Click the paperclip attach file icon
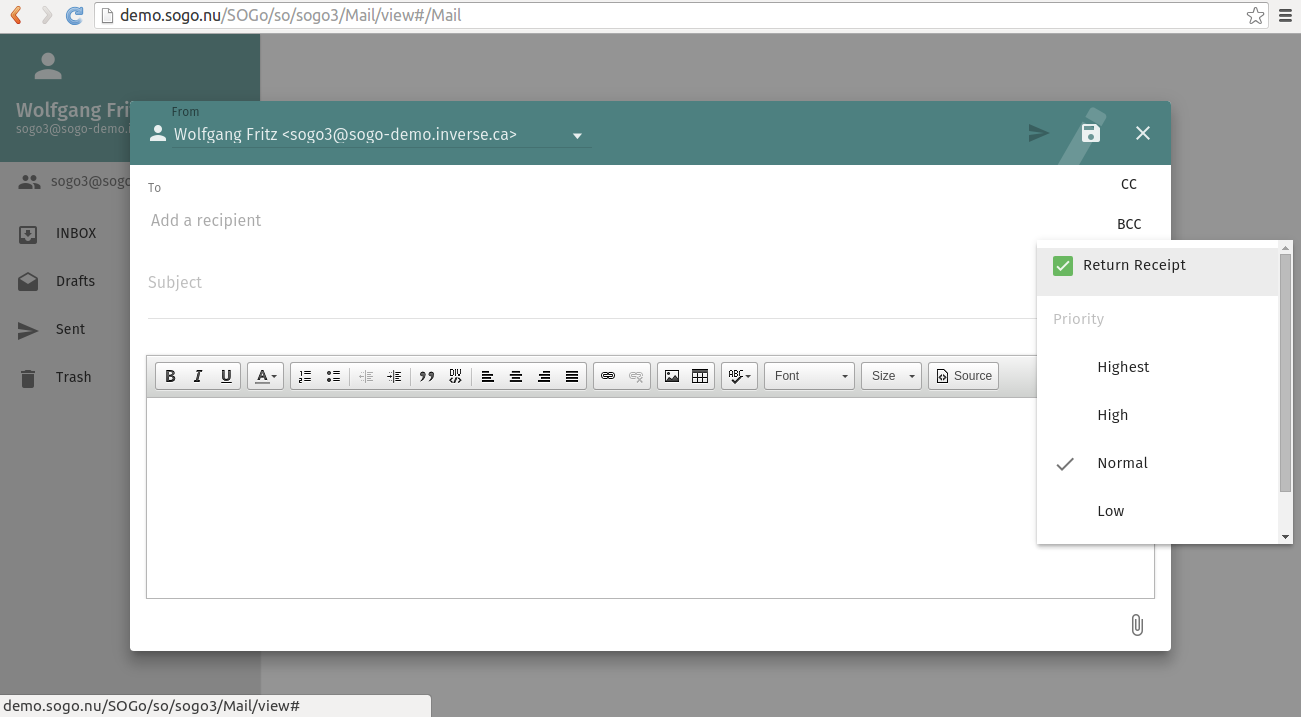 point(1137,625)
